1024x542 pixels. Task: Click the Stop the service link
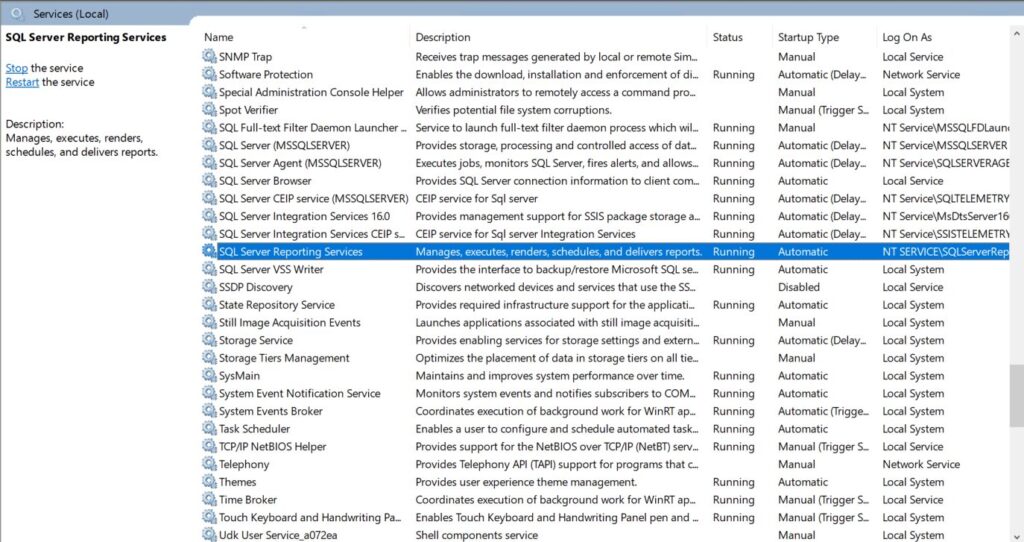(16, 68)
